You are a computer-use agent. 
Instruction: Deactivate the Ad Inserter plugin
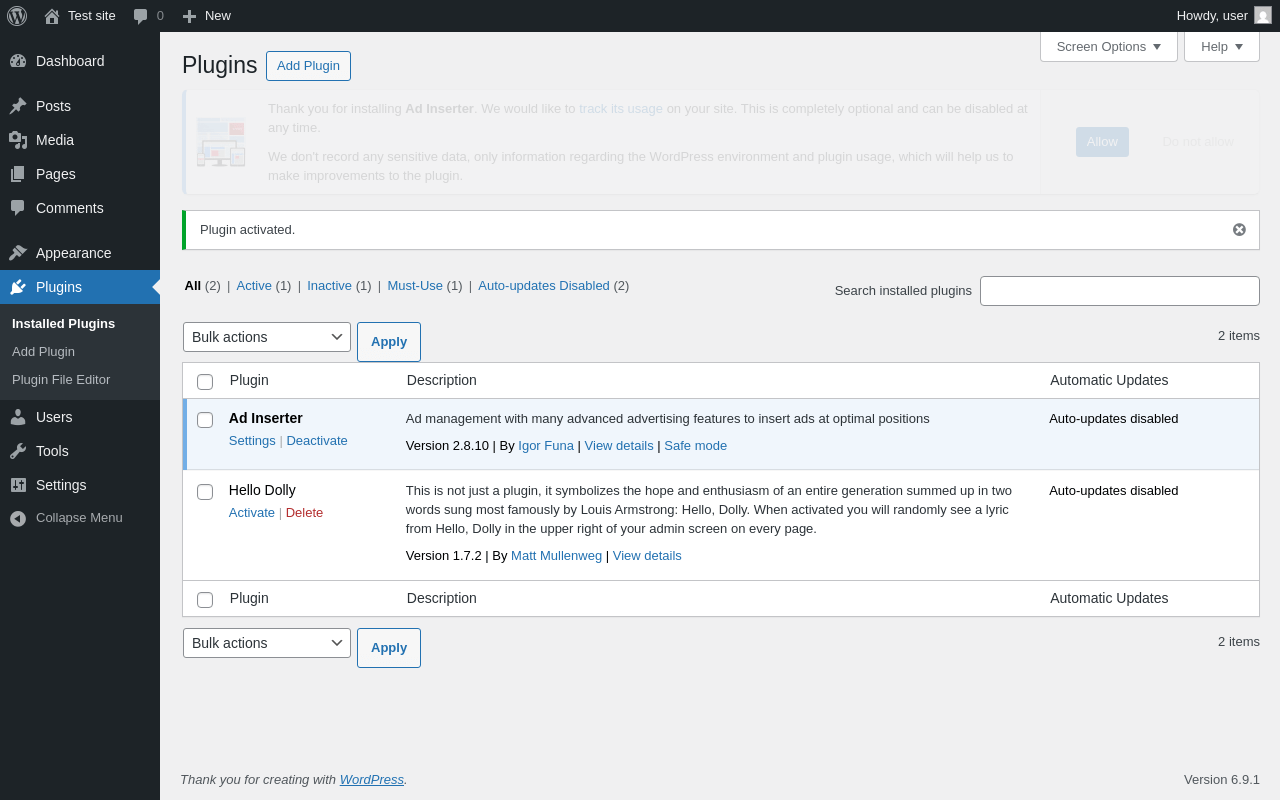pos(317,441)
